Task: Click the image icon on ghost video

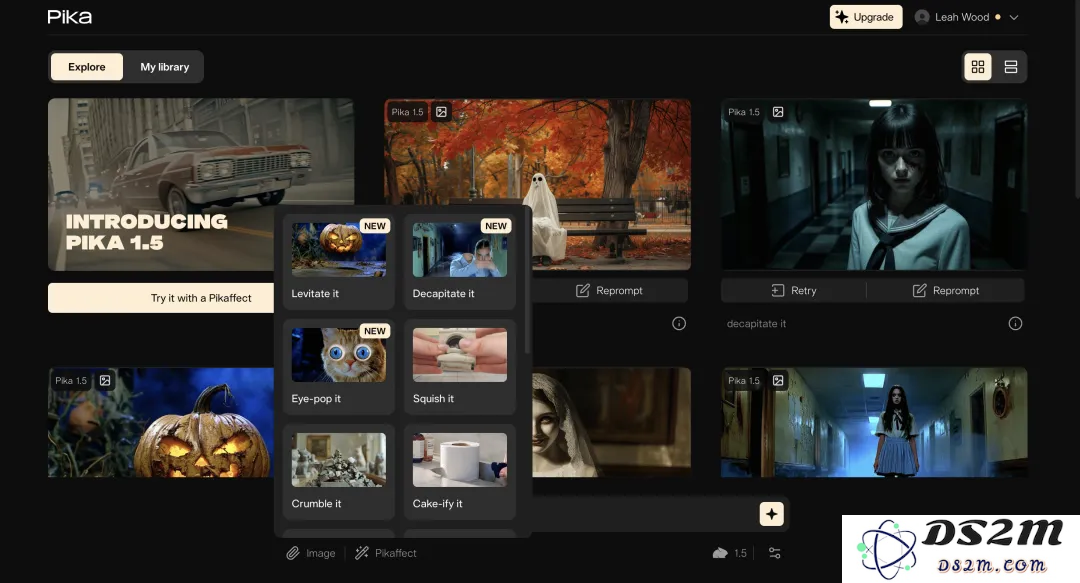Action: (442, 112)
